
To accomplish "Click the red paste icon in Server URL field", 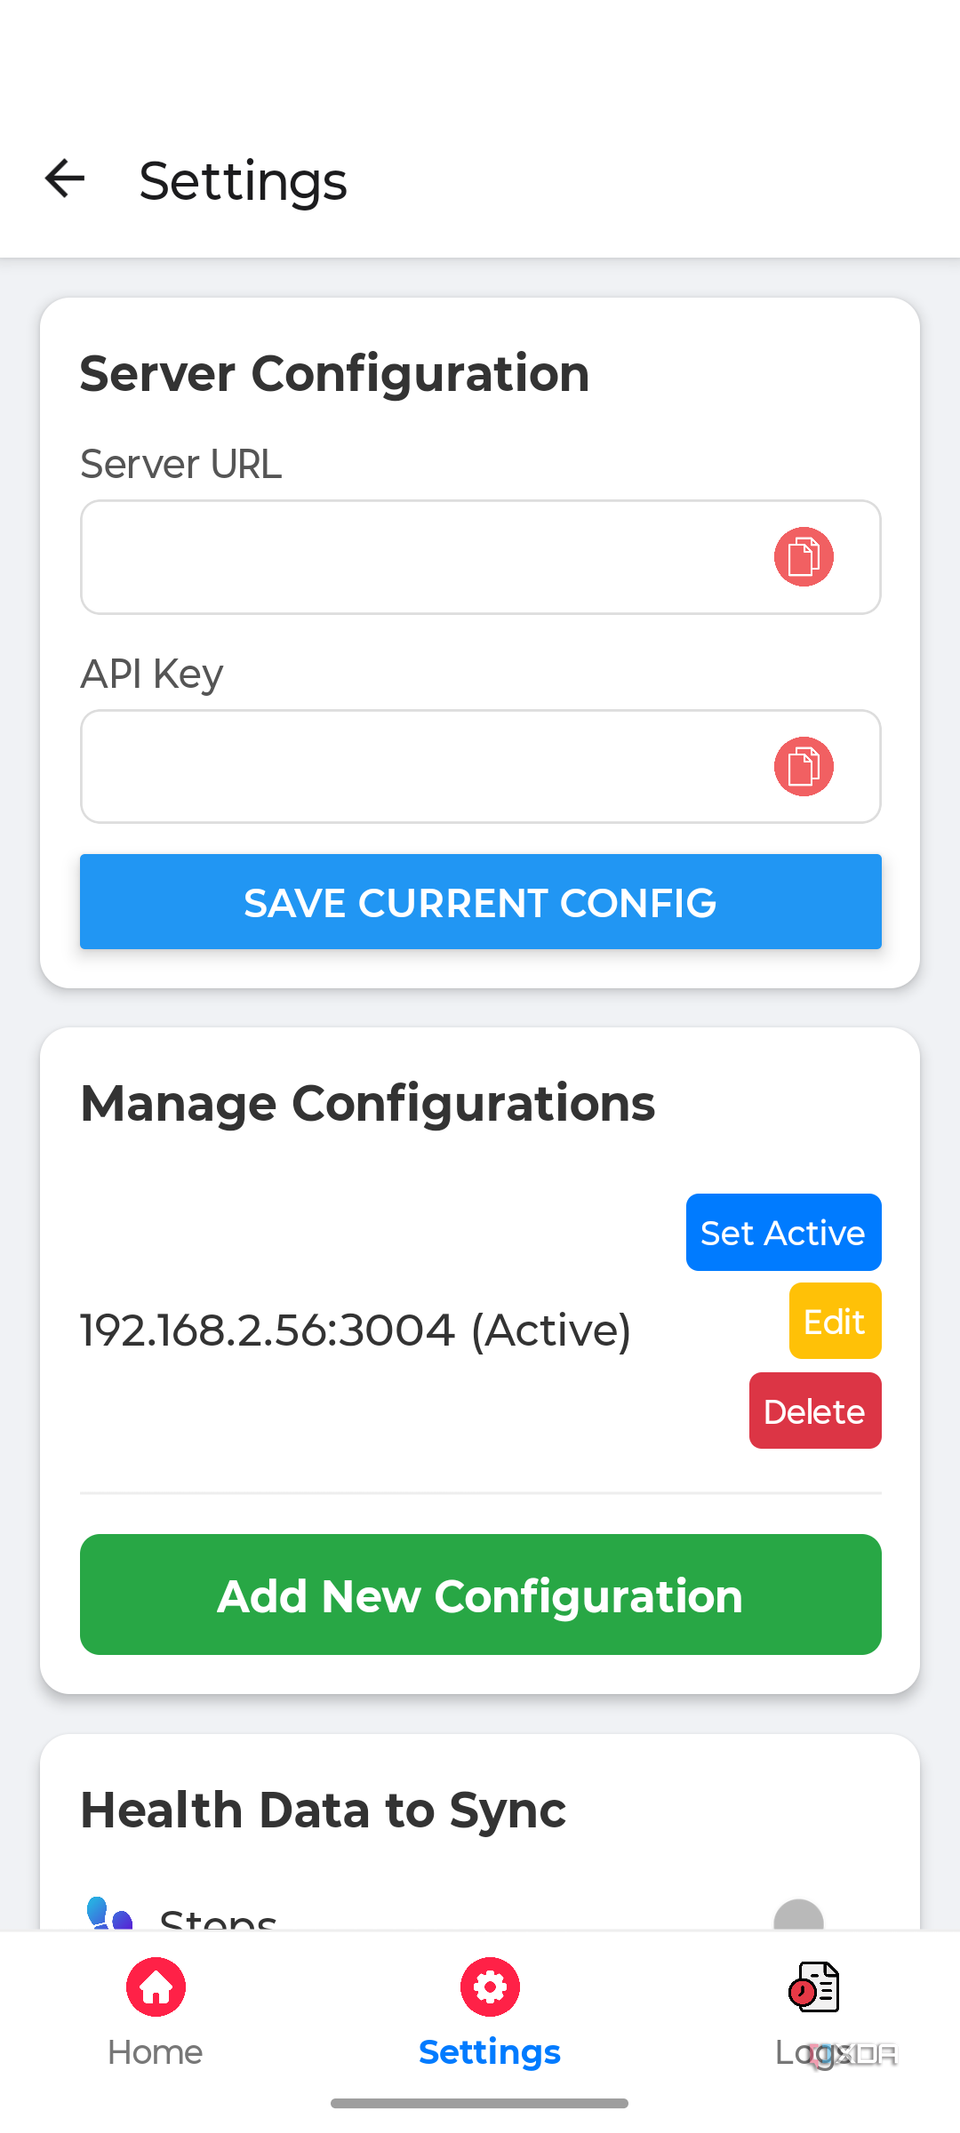I will point(804,557).
